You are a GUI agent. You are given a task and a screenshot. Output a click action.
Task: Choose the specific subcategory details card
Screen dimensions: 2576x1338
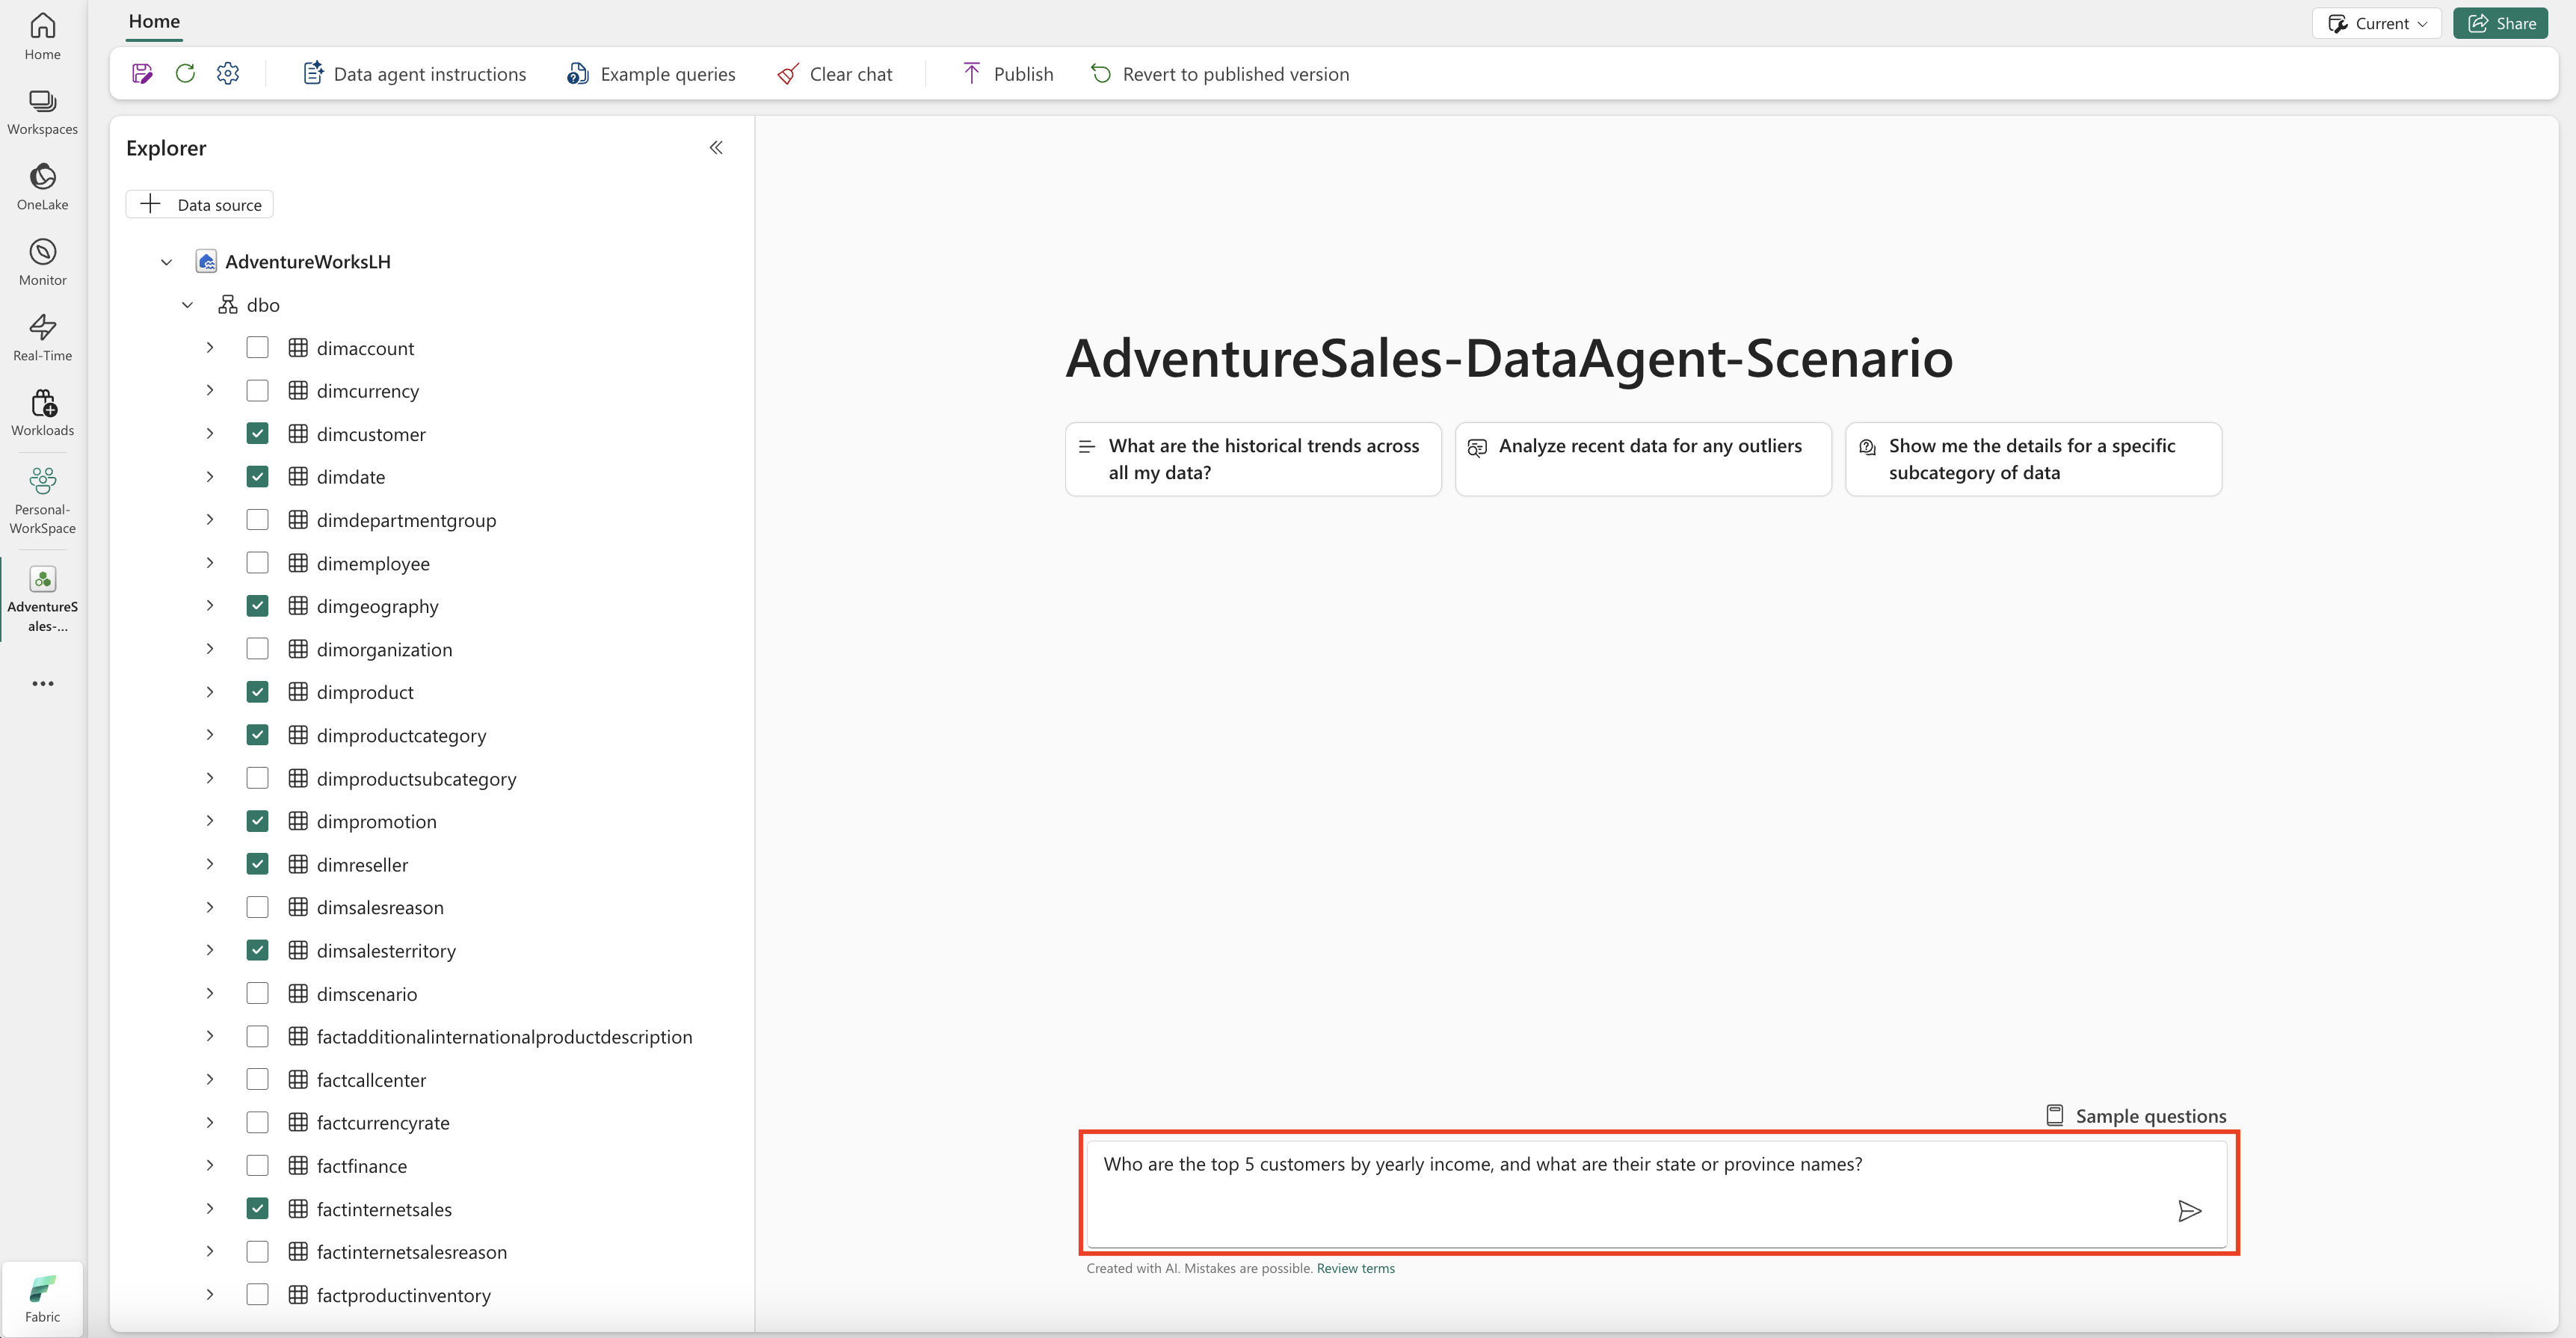pos(2033,459)
